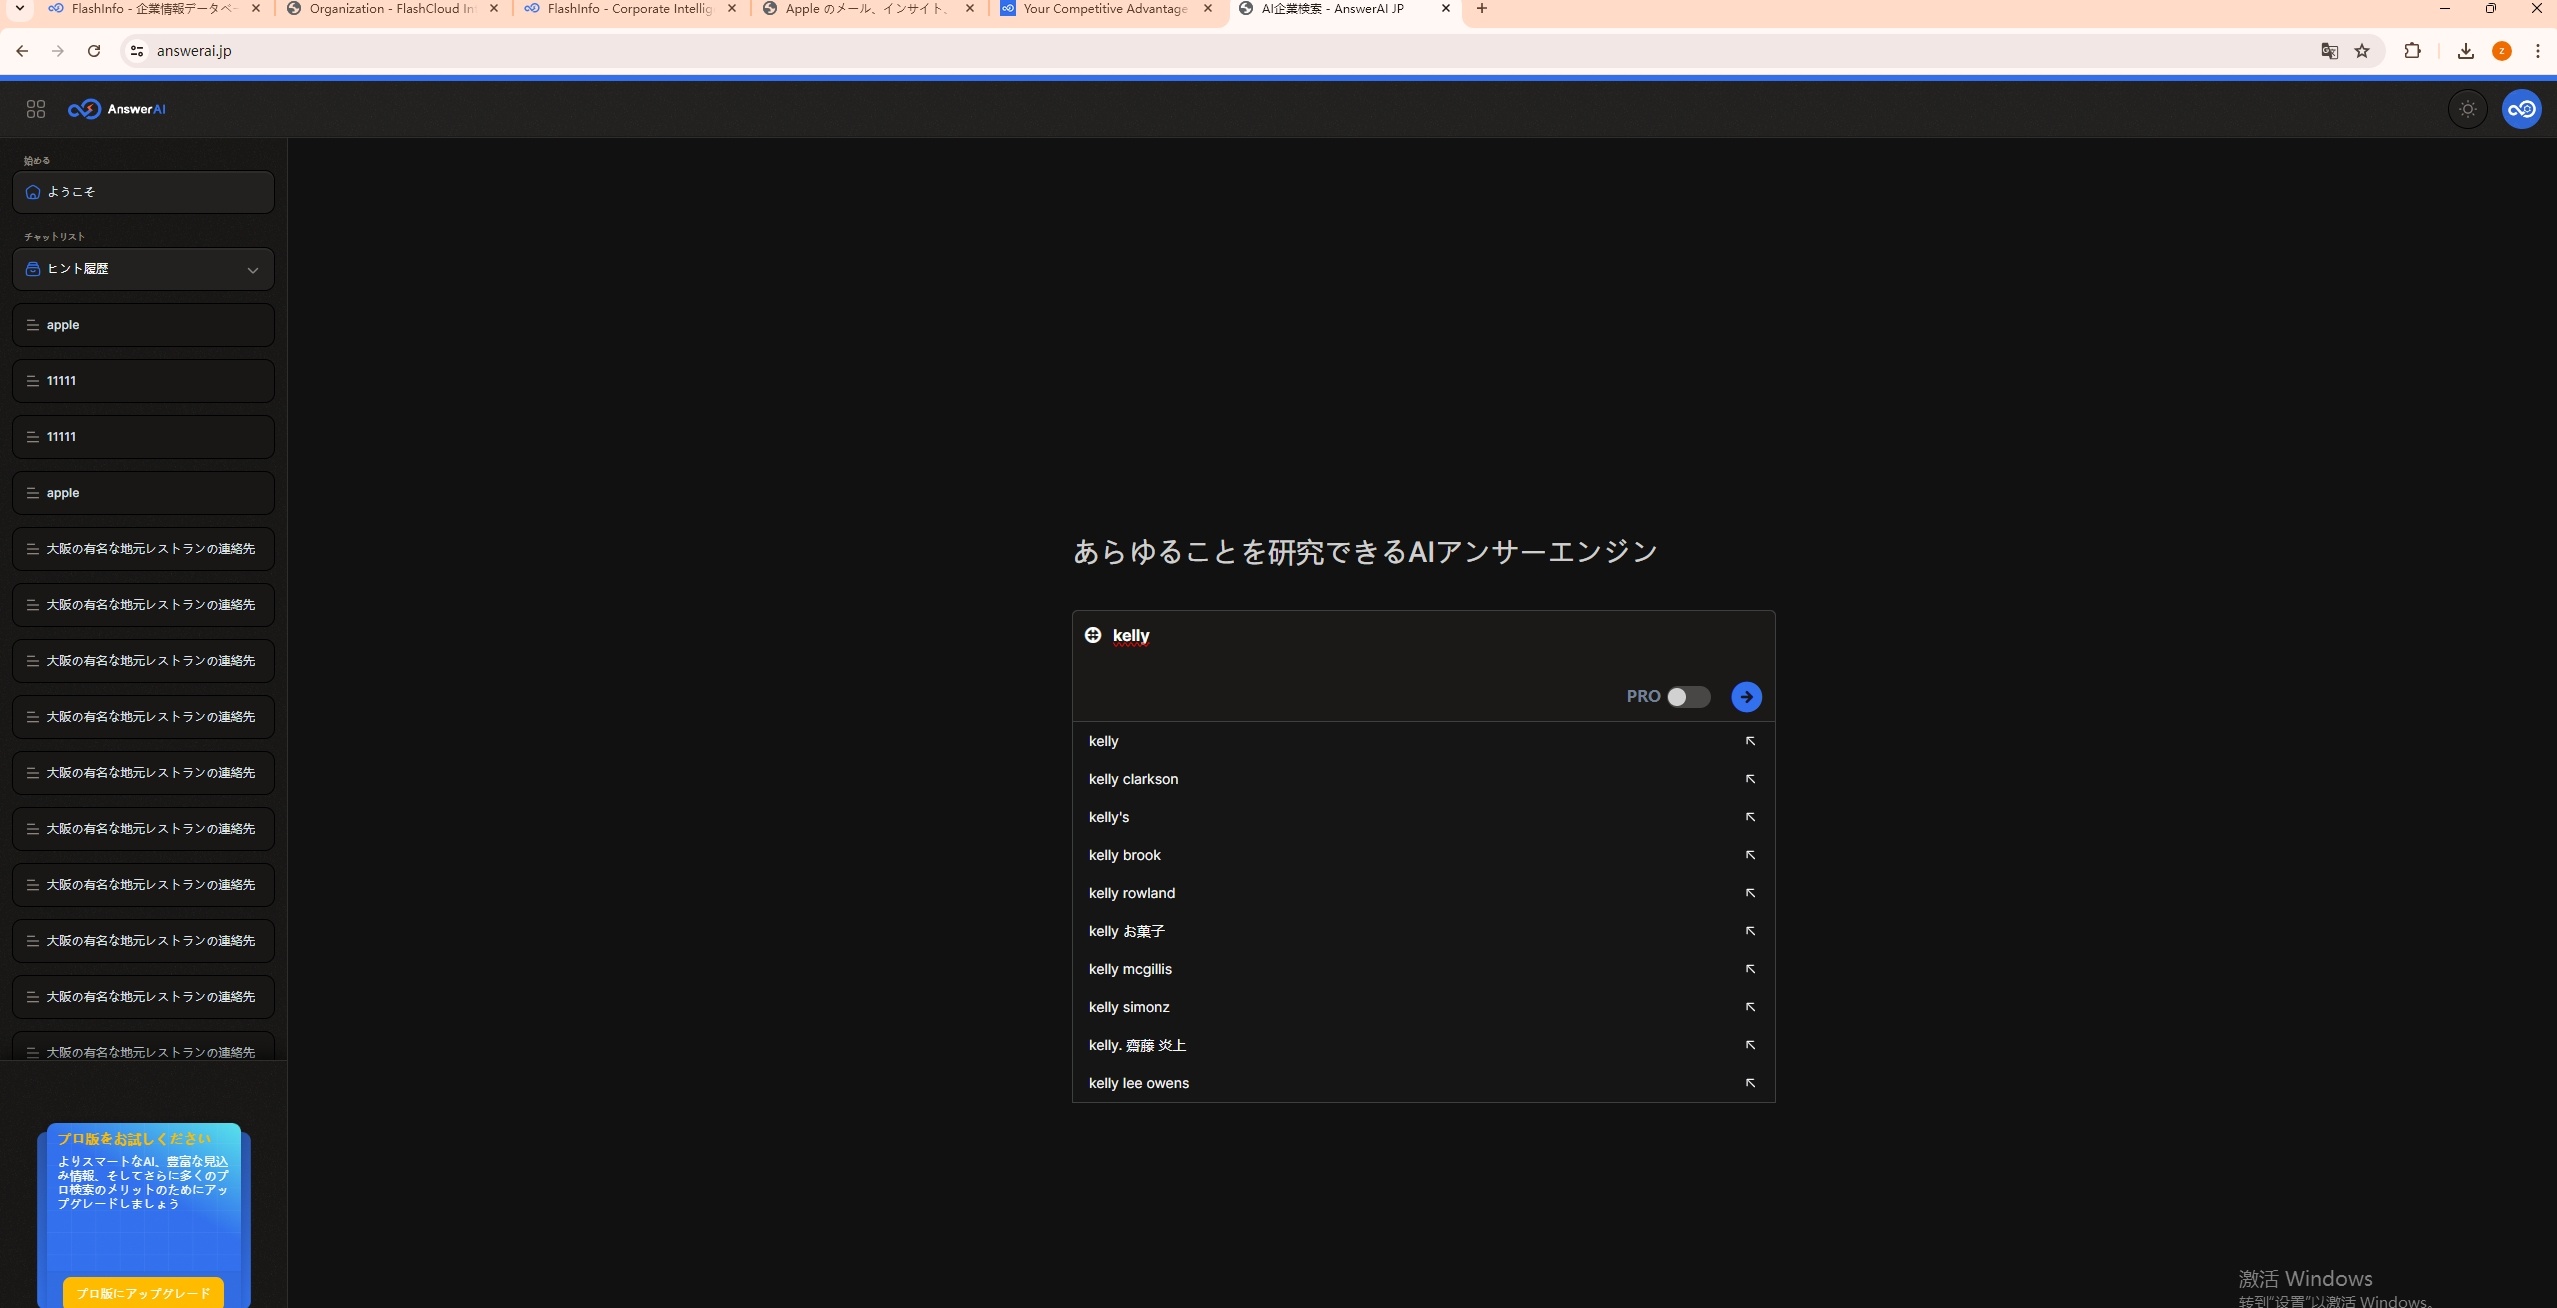Close the Organization - FlashCloud tab

point(494,9)
